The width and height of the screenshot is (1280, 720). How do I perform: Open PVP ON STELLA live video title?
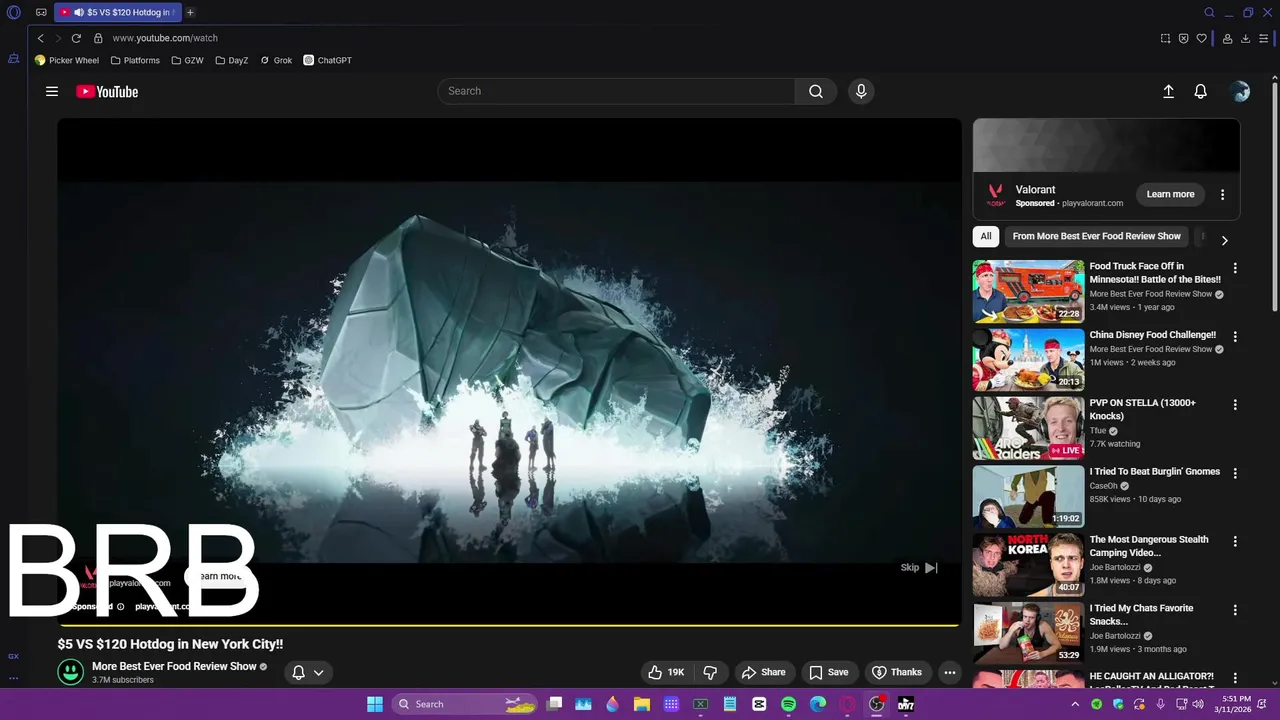pos(1142,409)
